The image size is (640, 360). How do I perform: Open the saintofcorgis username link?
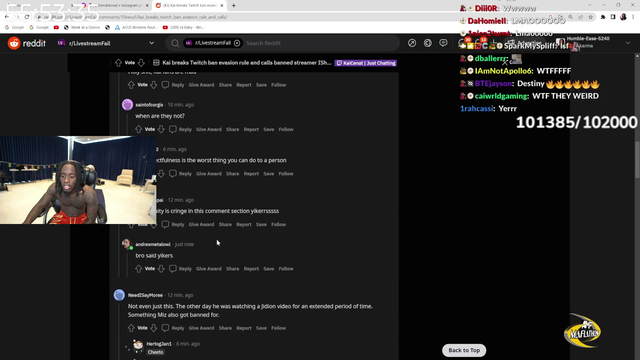[x=149, y=105]
